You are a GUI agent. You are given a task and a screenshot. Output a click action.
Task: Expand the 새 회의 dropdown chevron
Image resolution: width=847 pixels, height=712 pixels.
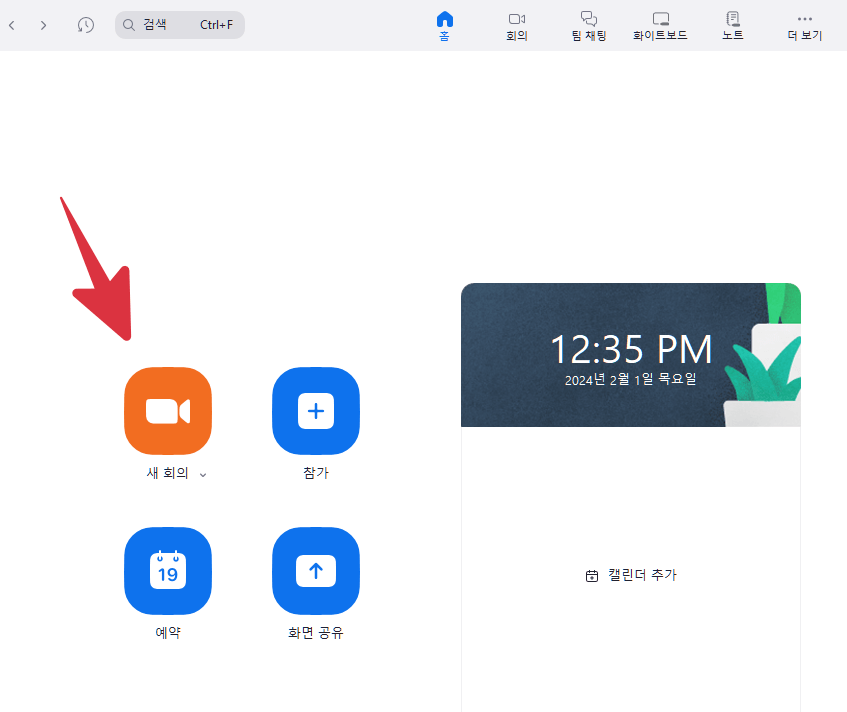[202, 474]
